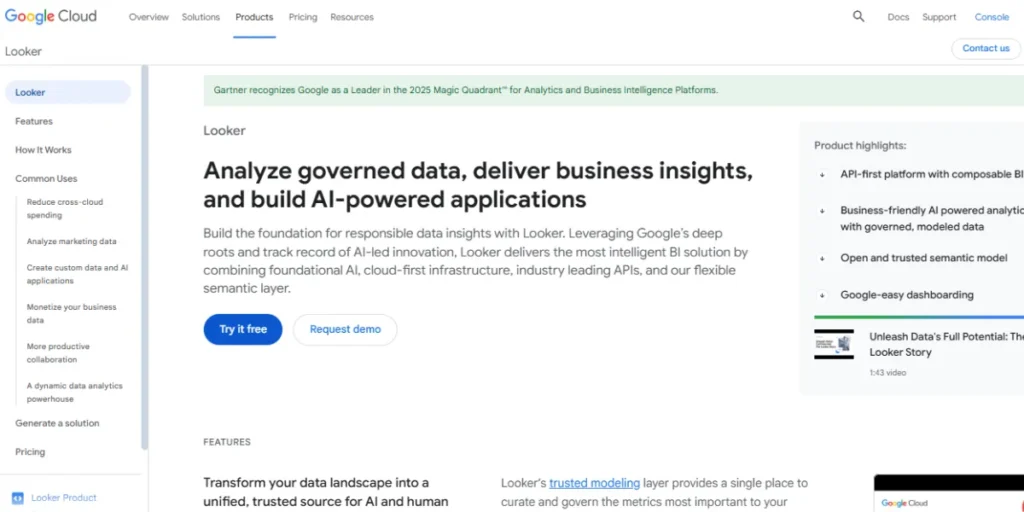
Task: Jump to Generate a solution section
Action: click(57, 423)
